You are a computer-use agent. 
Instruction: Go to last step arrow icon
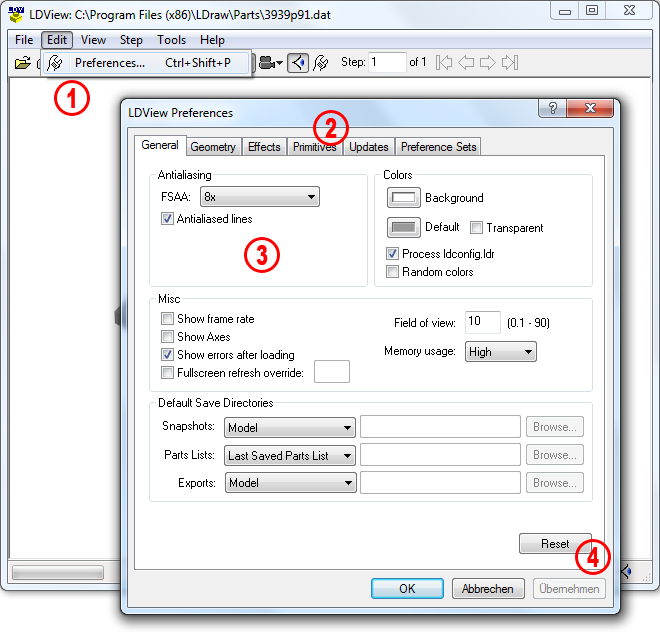(510, 63)
